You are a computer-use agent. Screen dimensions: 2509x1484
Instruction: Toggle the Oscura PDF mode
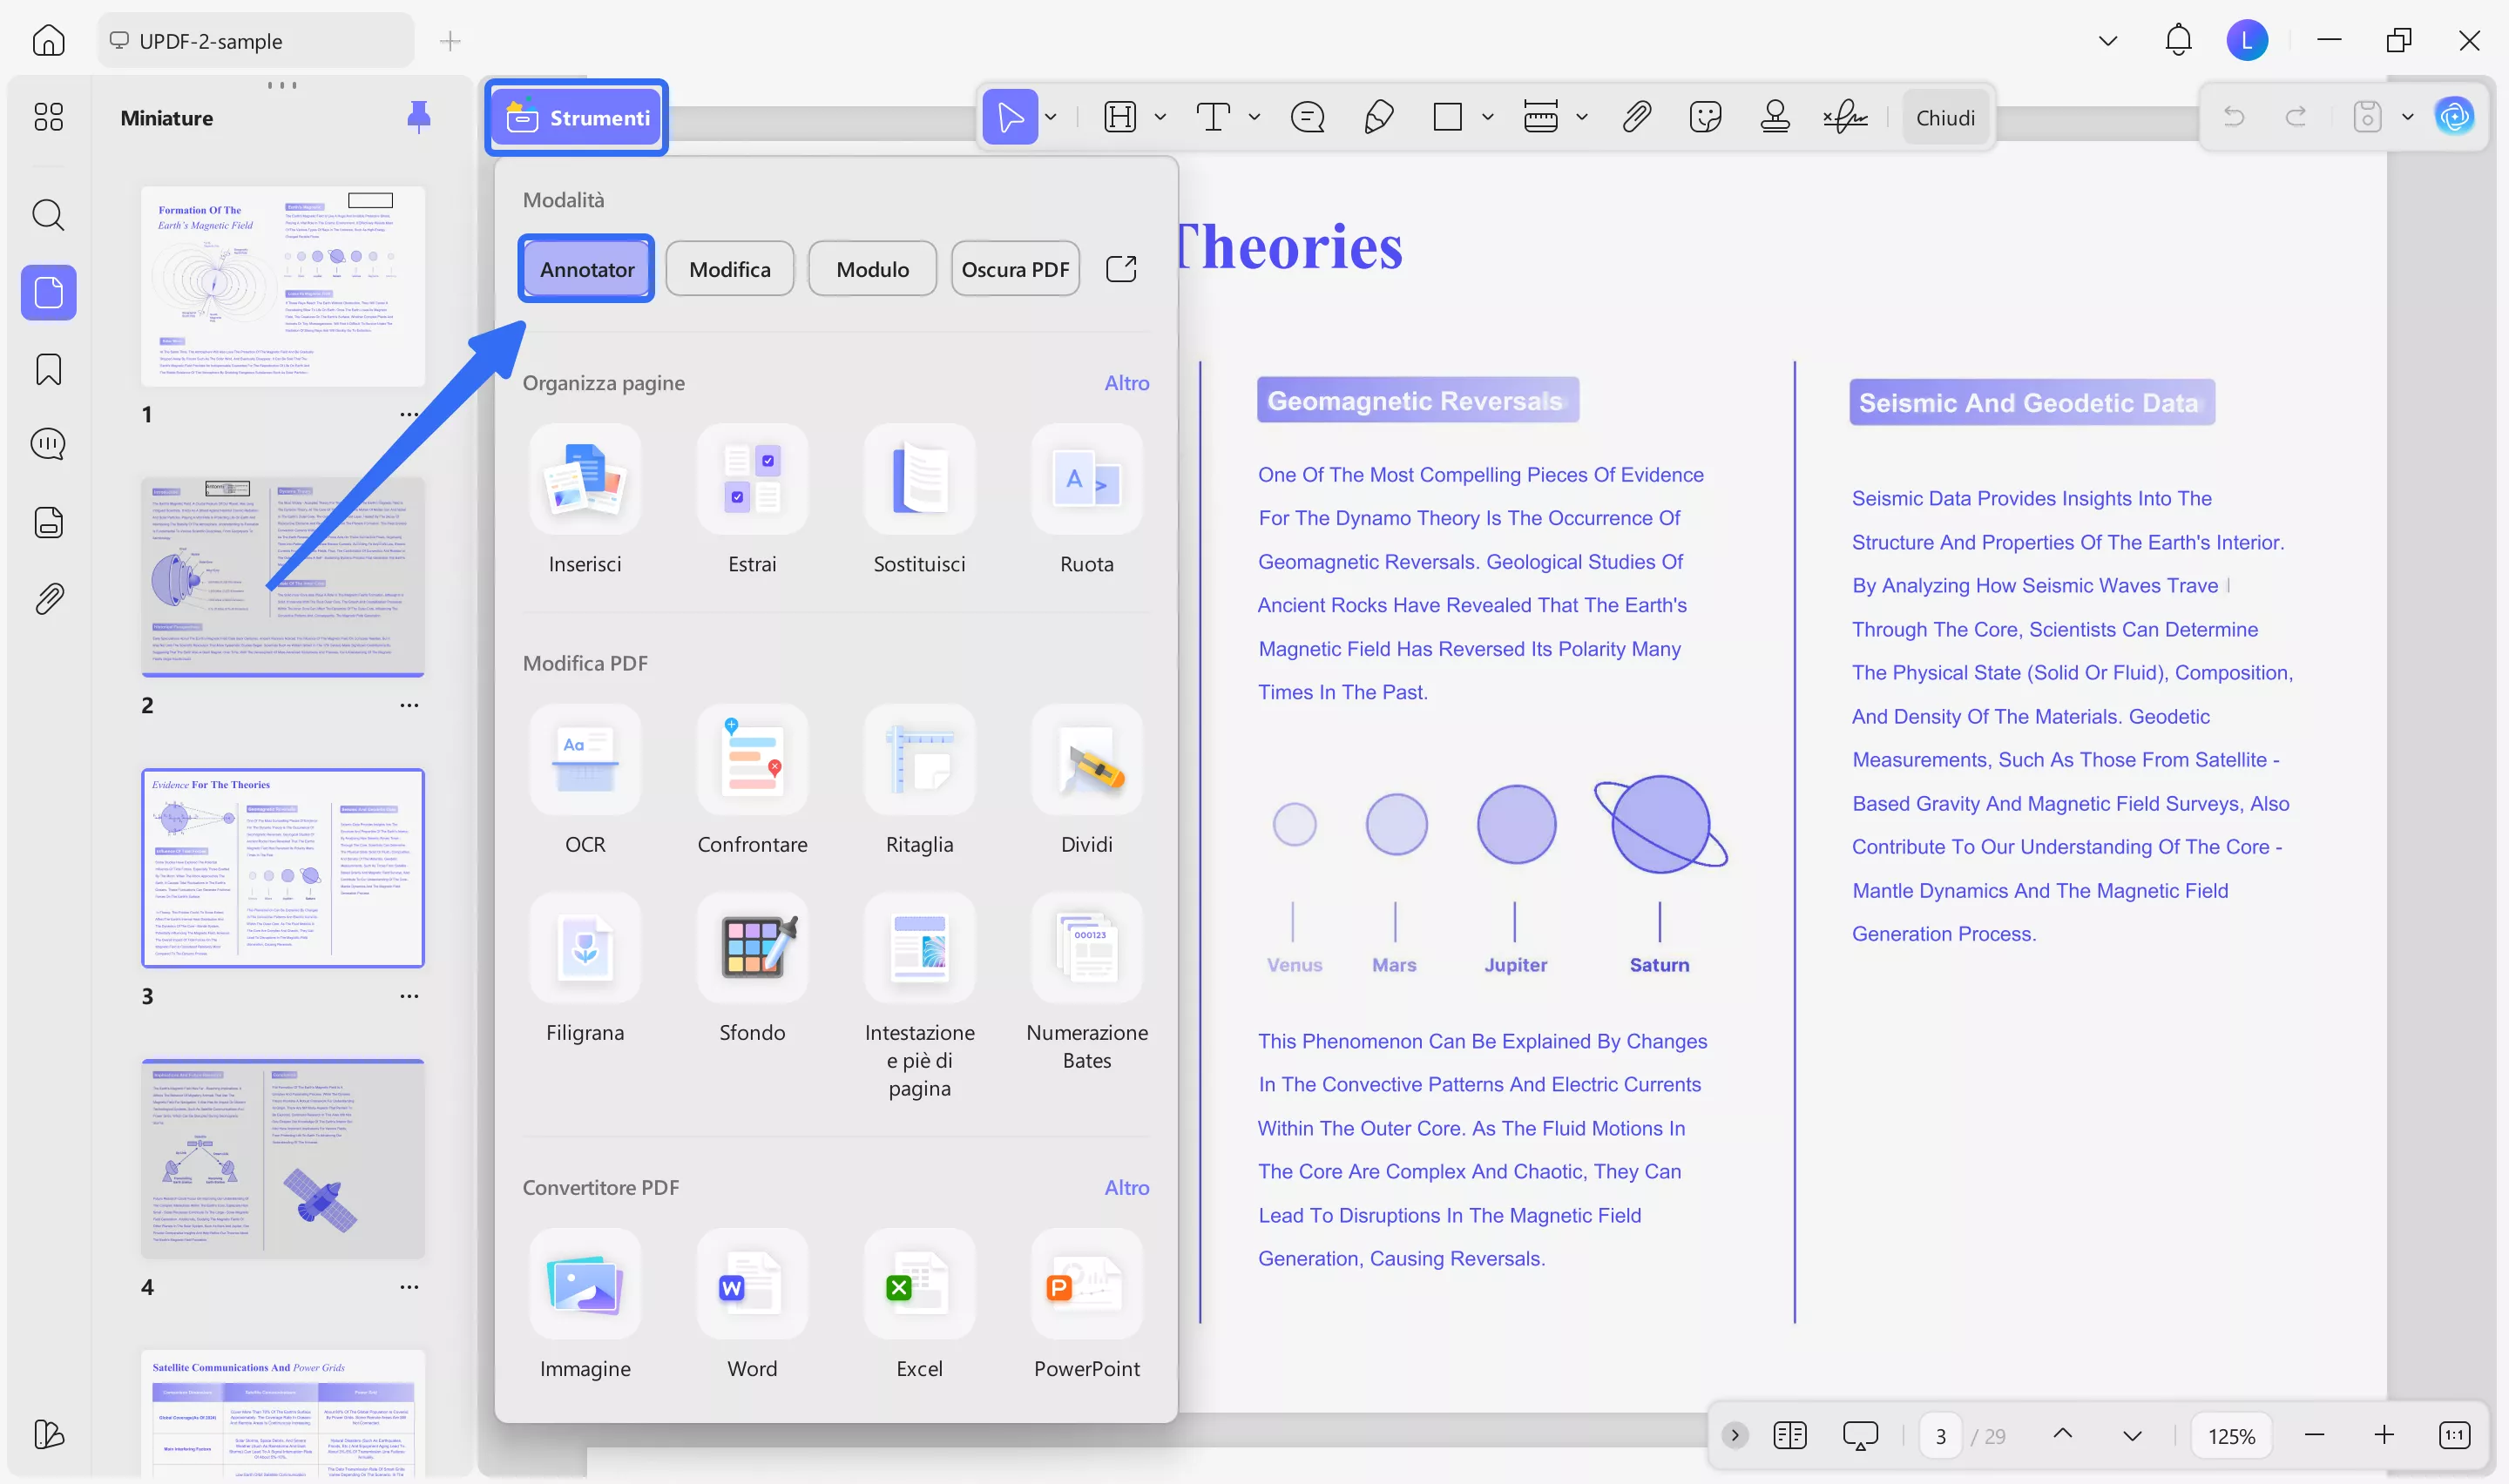tap(1015, 269)
